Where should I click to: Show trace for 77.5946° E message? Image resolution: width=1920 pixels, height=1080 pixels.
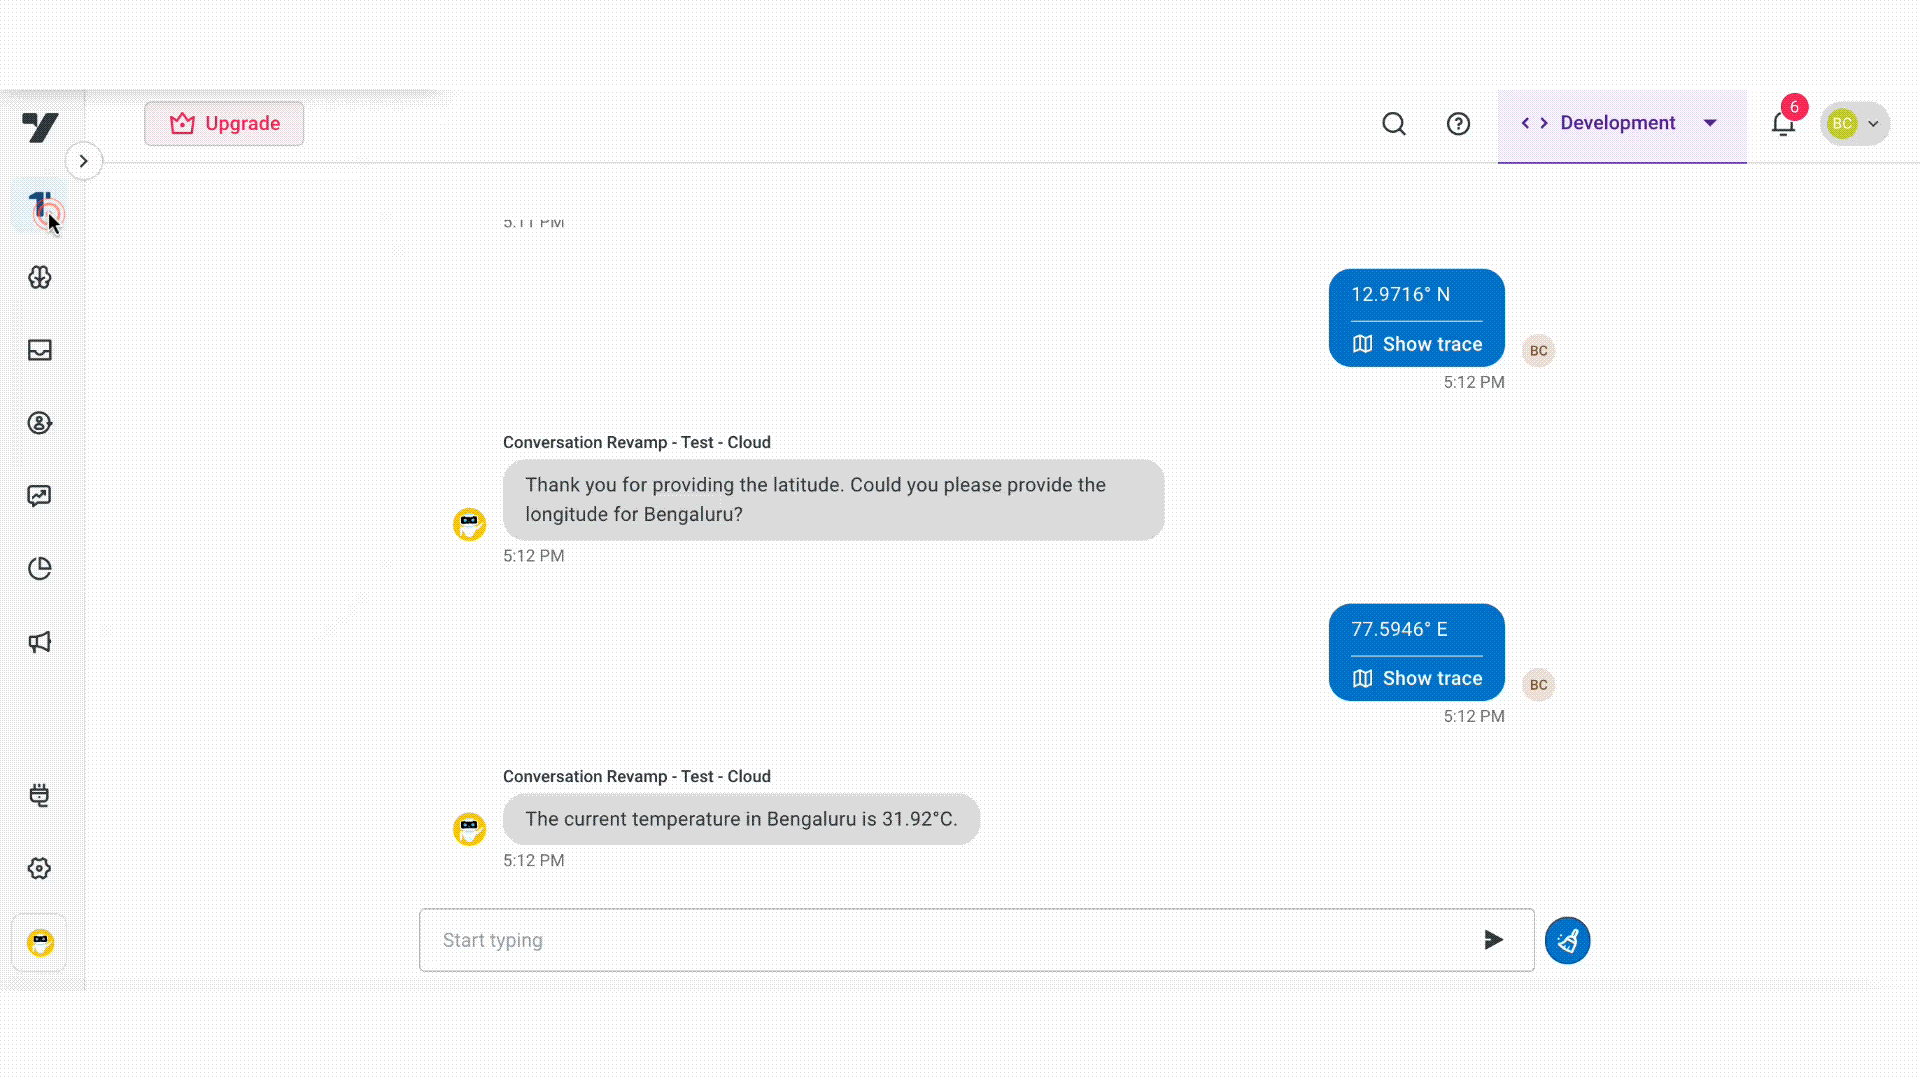coord(1417,678)
